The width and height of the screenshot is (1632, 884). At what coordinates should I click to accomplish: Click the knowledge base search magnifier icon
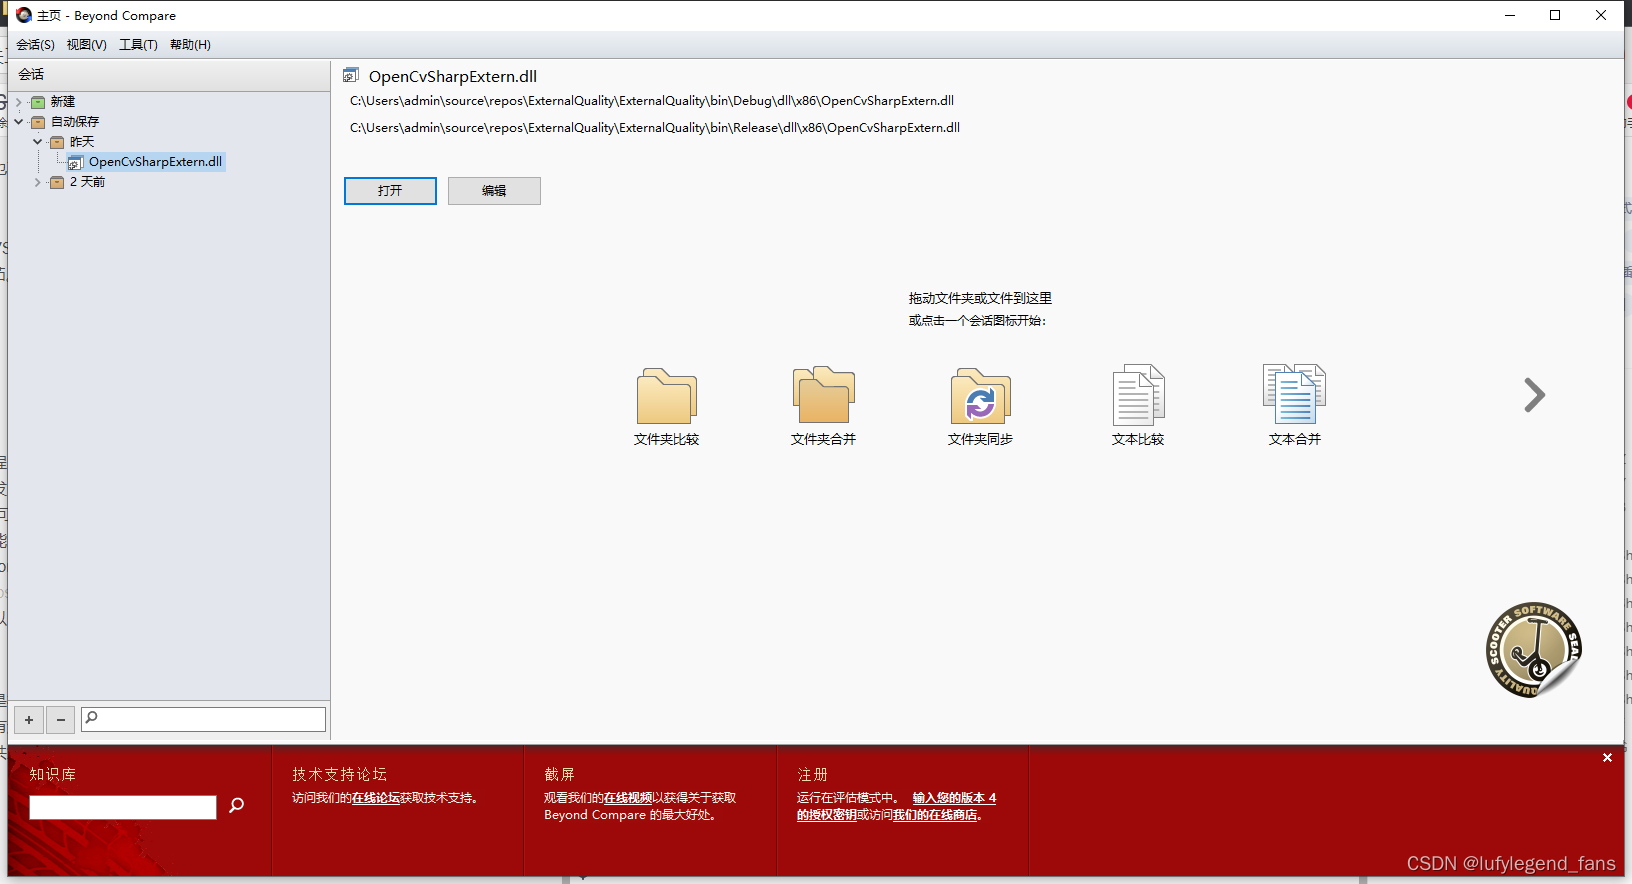tap(236, 805)
